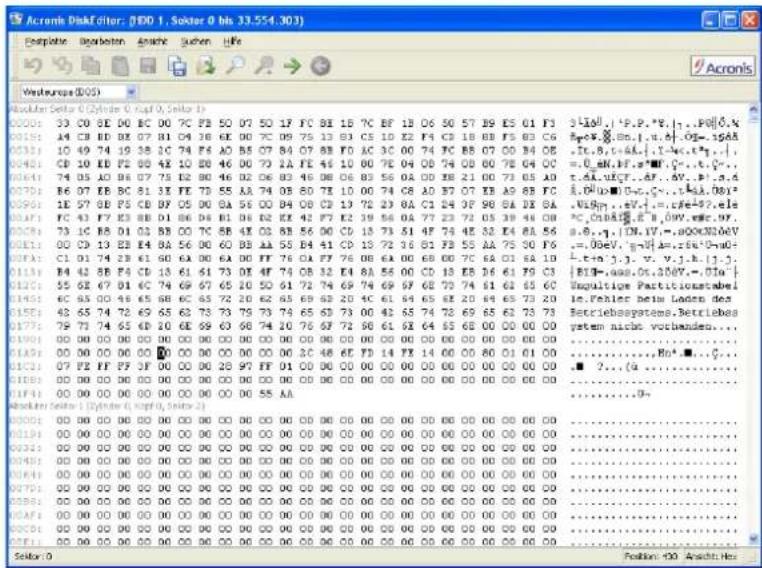Click the highlighted 00 byte in row 01A9

pyautogui.click(x=163, y=353)
